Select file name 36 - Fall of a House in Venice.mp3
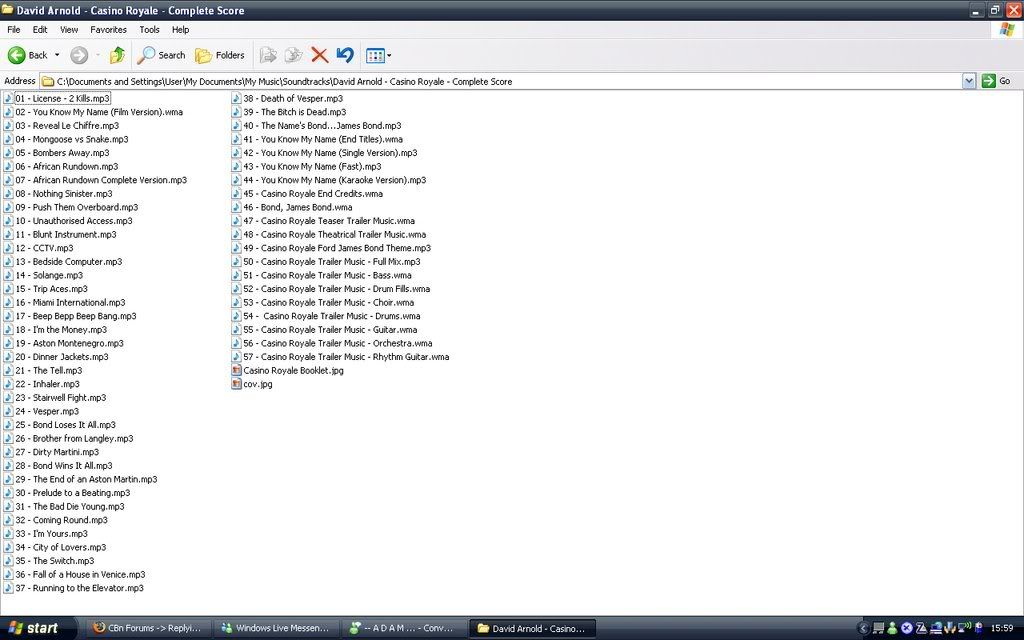This screenshot has height=640, width=1024. tap(80, 574)
